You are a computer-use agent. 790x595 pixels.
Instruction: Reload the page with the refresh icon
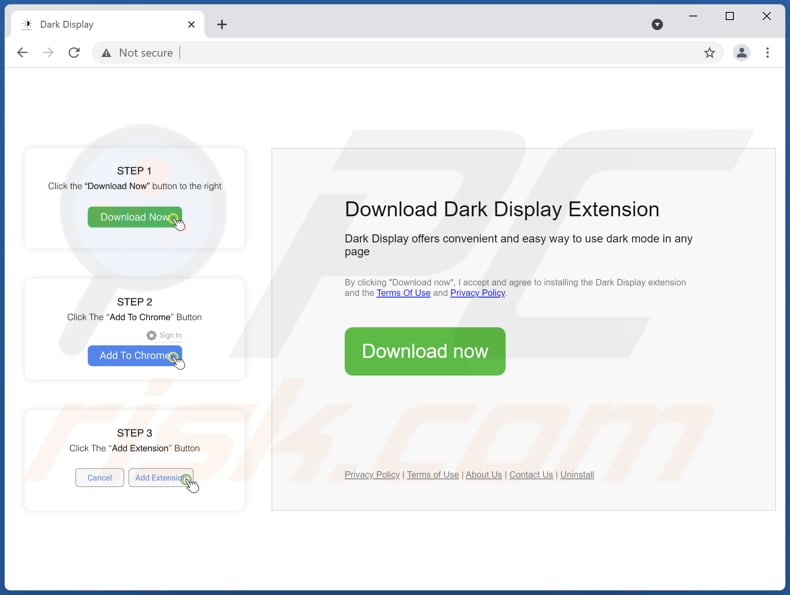point(74,52)
